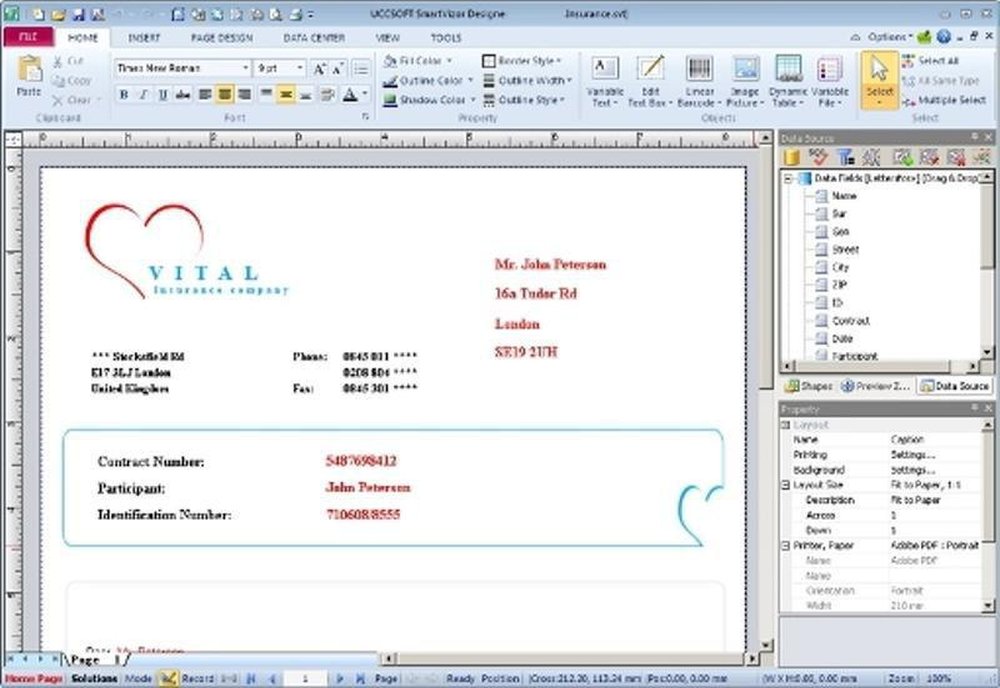Go to first record in status bar
1000x688 pixels.
[251, 678]
